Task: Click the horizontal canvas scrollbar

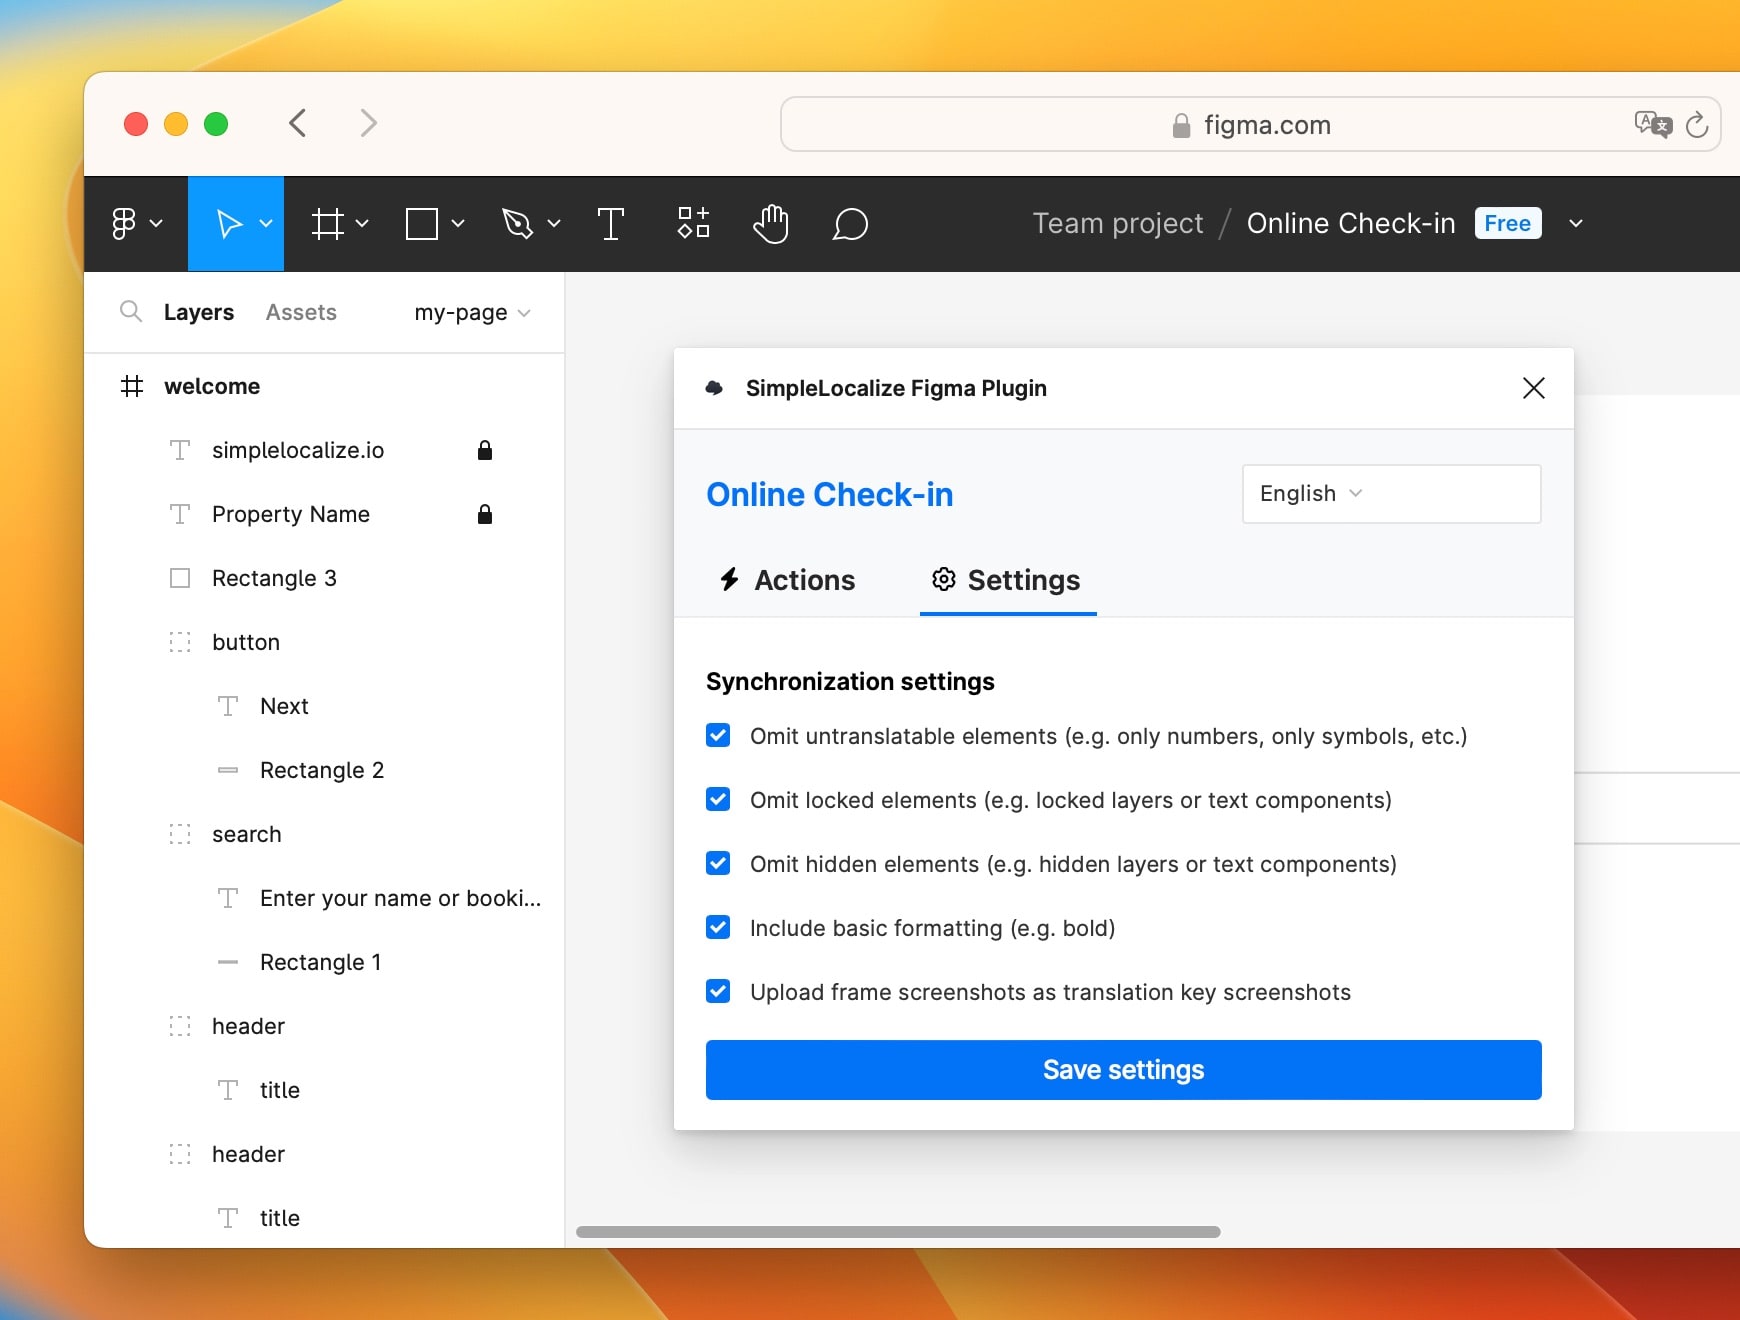Action: [898, 1232]
